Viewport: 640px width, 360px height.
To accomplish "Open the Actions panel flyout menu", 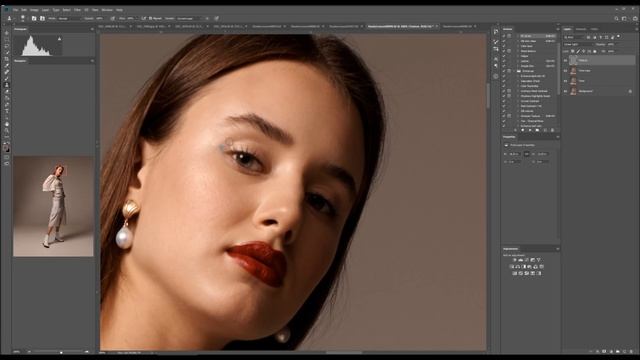I will pyautogui.click(x=557, y=29).
